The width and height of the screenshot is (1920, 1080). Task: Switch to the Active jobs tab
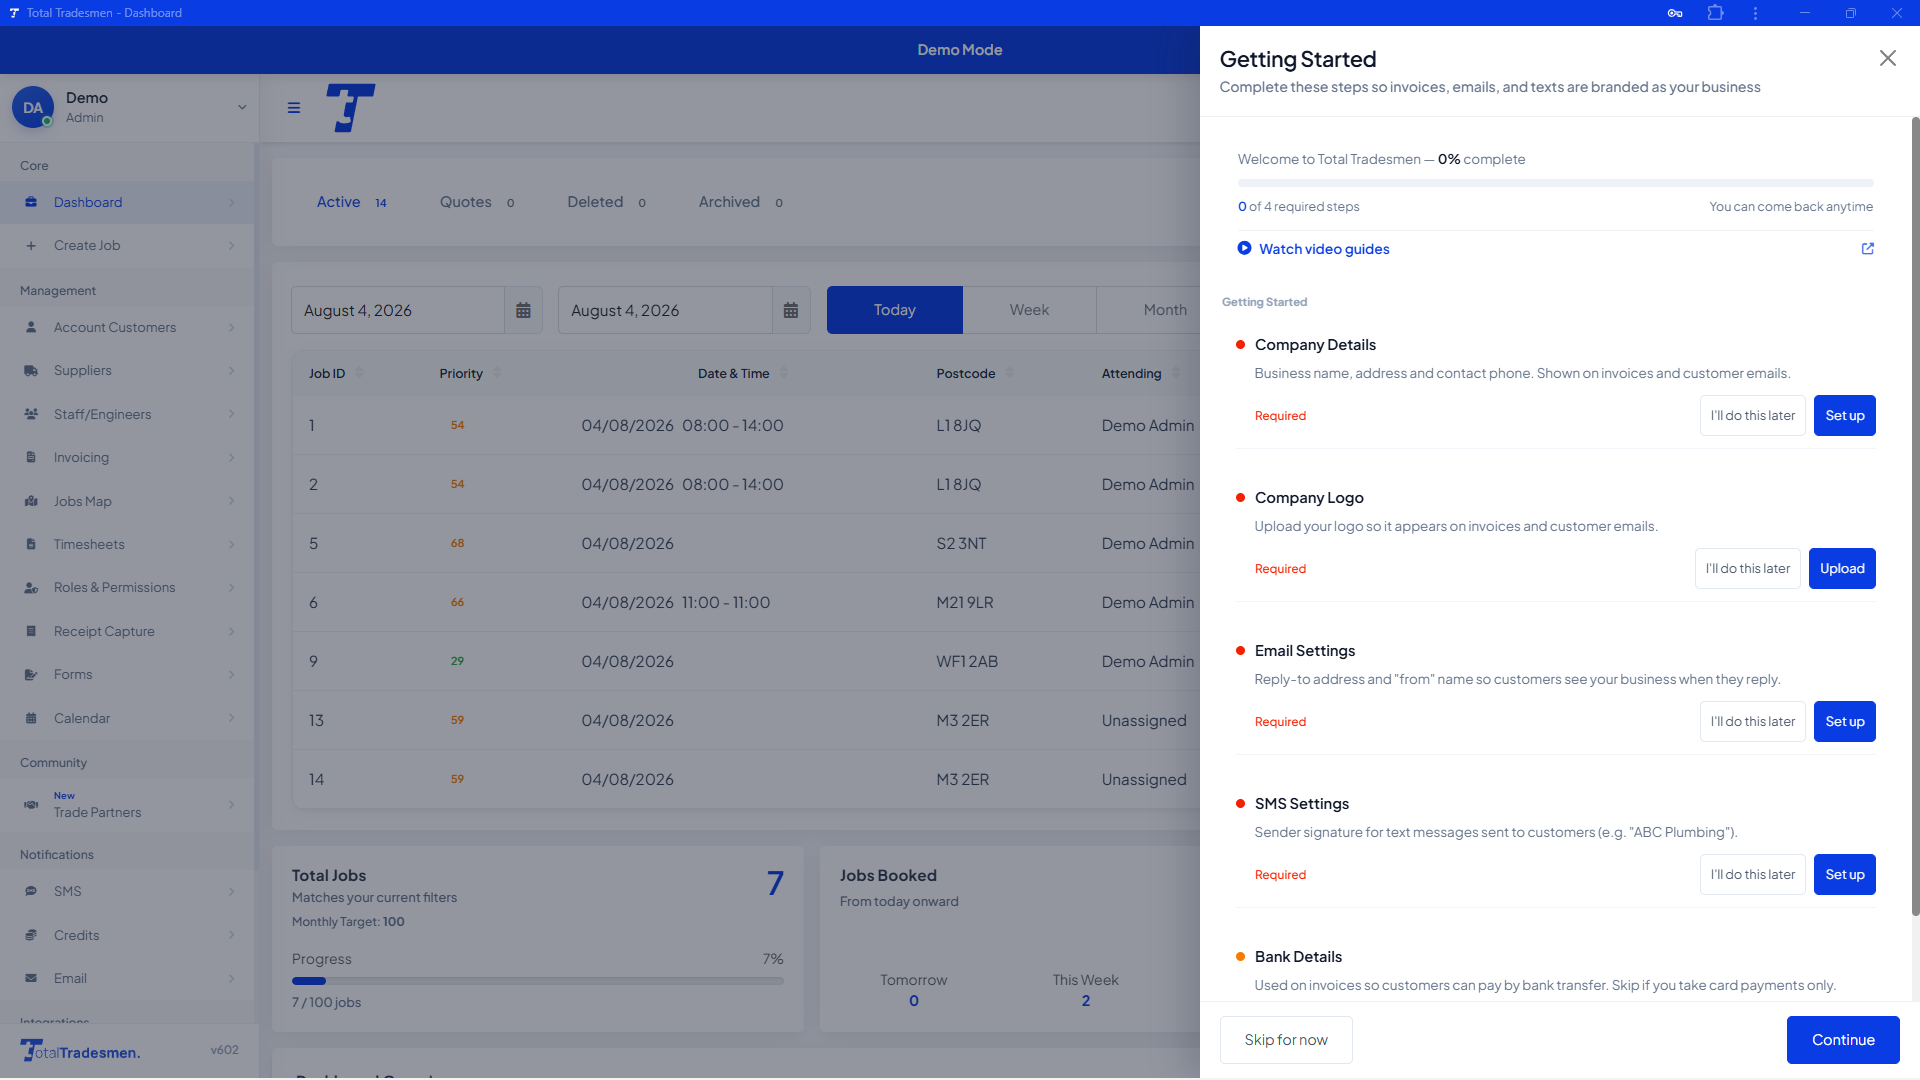pos(352,202)
